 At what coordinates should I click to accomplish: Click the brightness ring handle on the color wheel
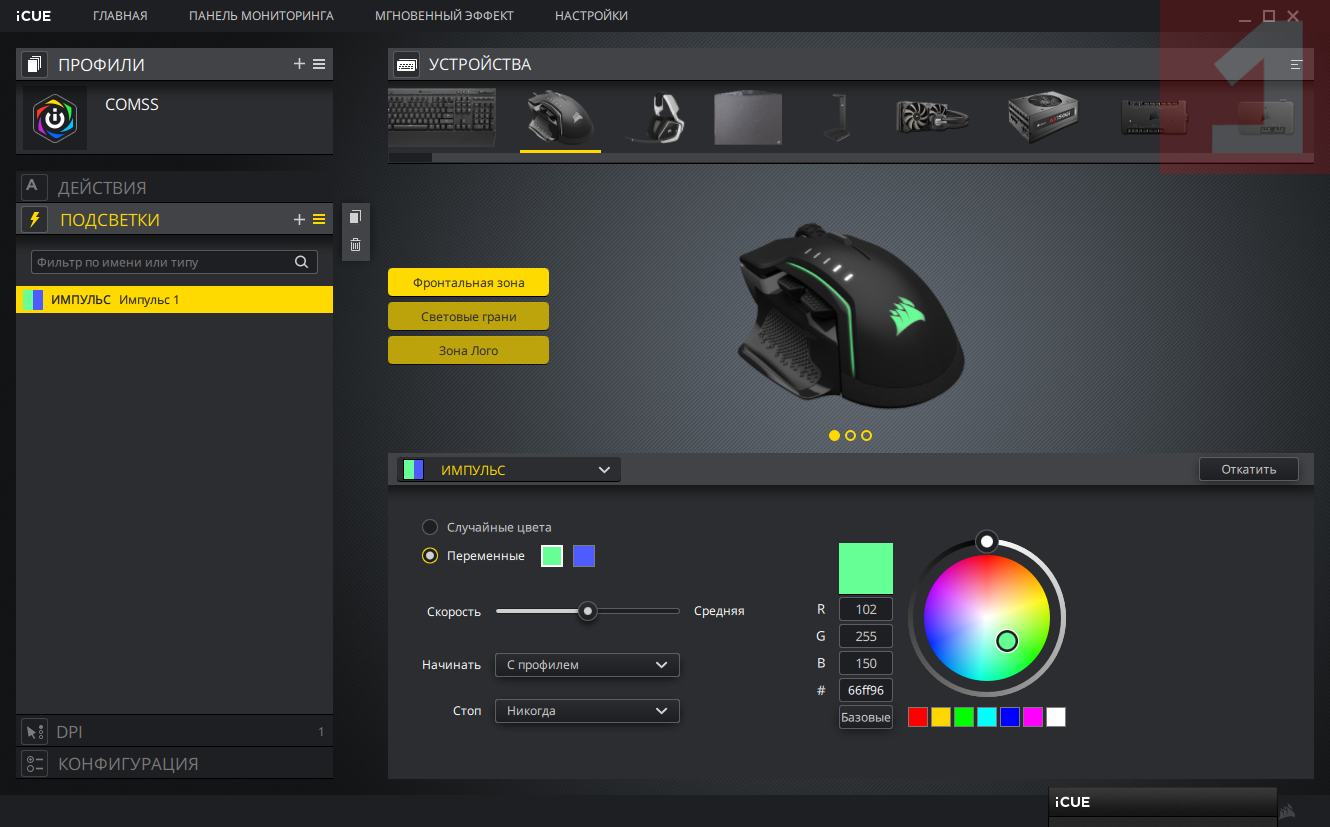point(987,541)
